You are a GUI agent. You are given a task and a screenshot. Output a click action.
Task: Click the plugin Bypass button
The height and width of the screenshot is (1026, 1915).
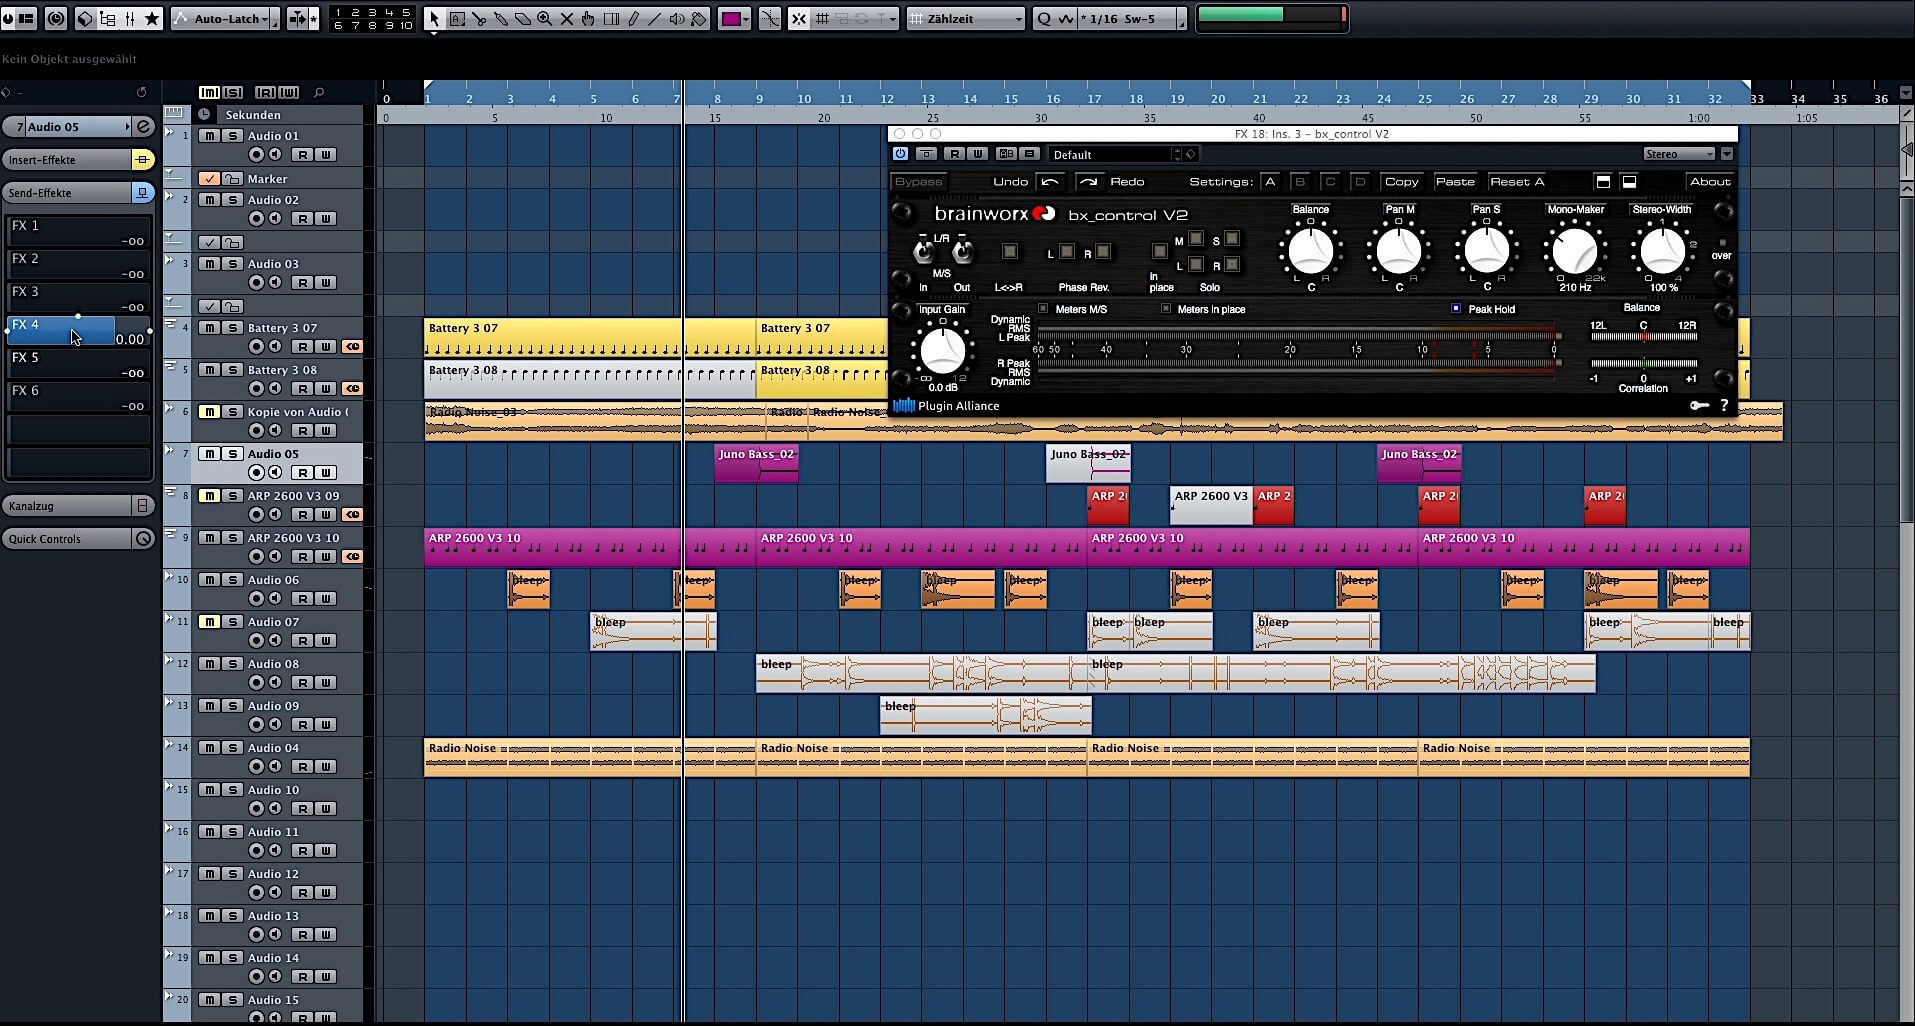pyautogui.click(x=918, y=181)
